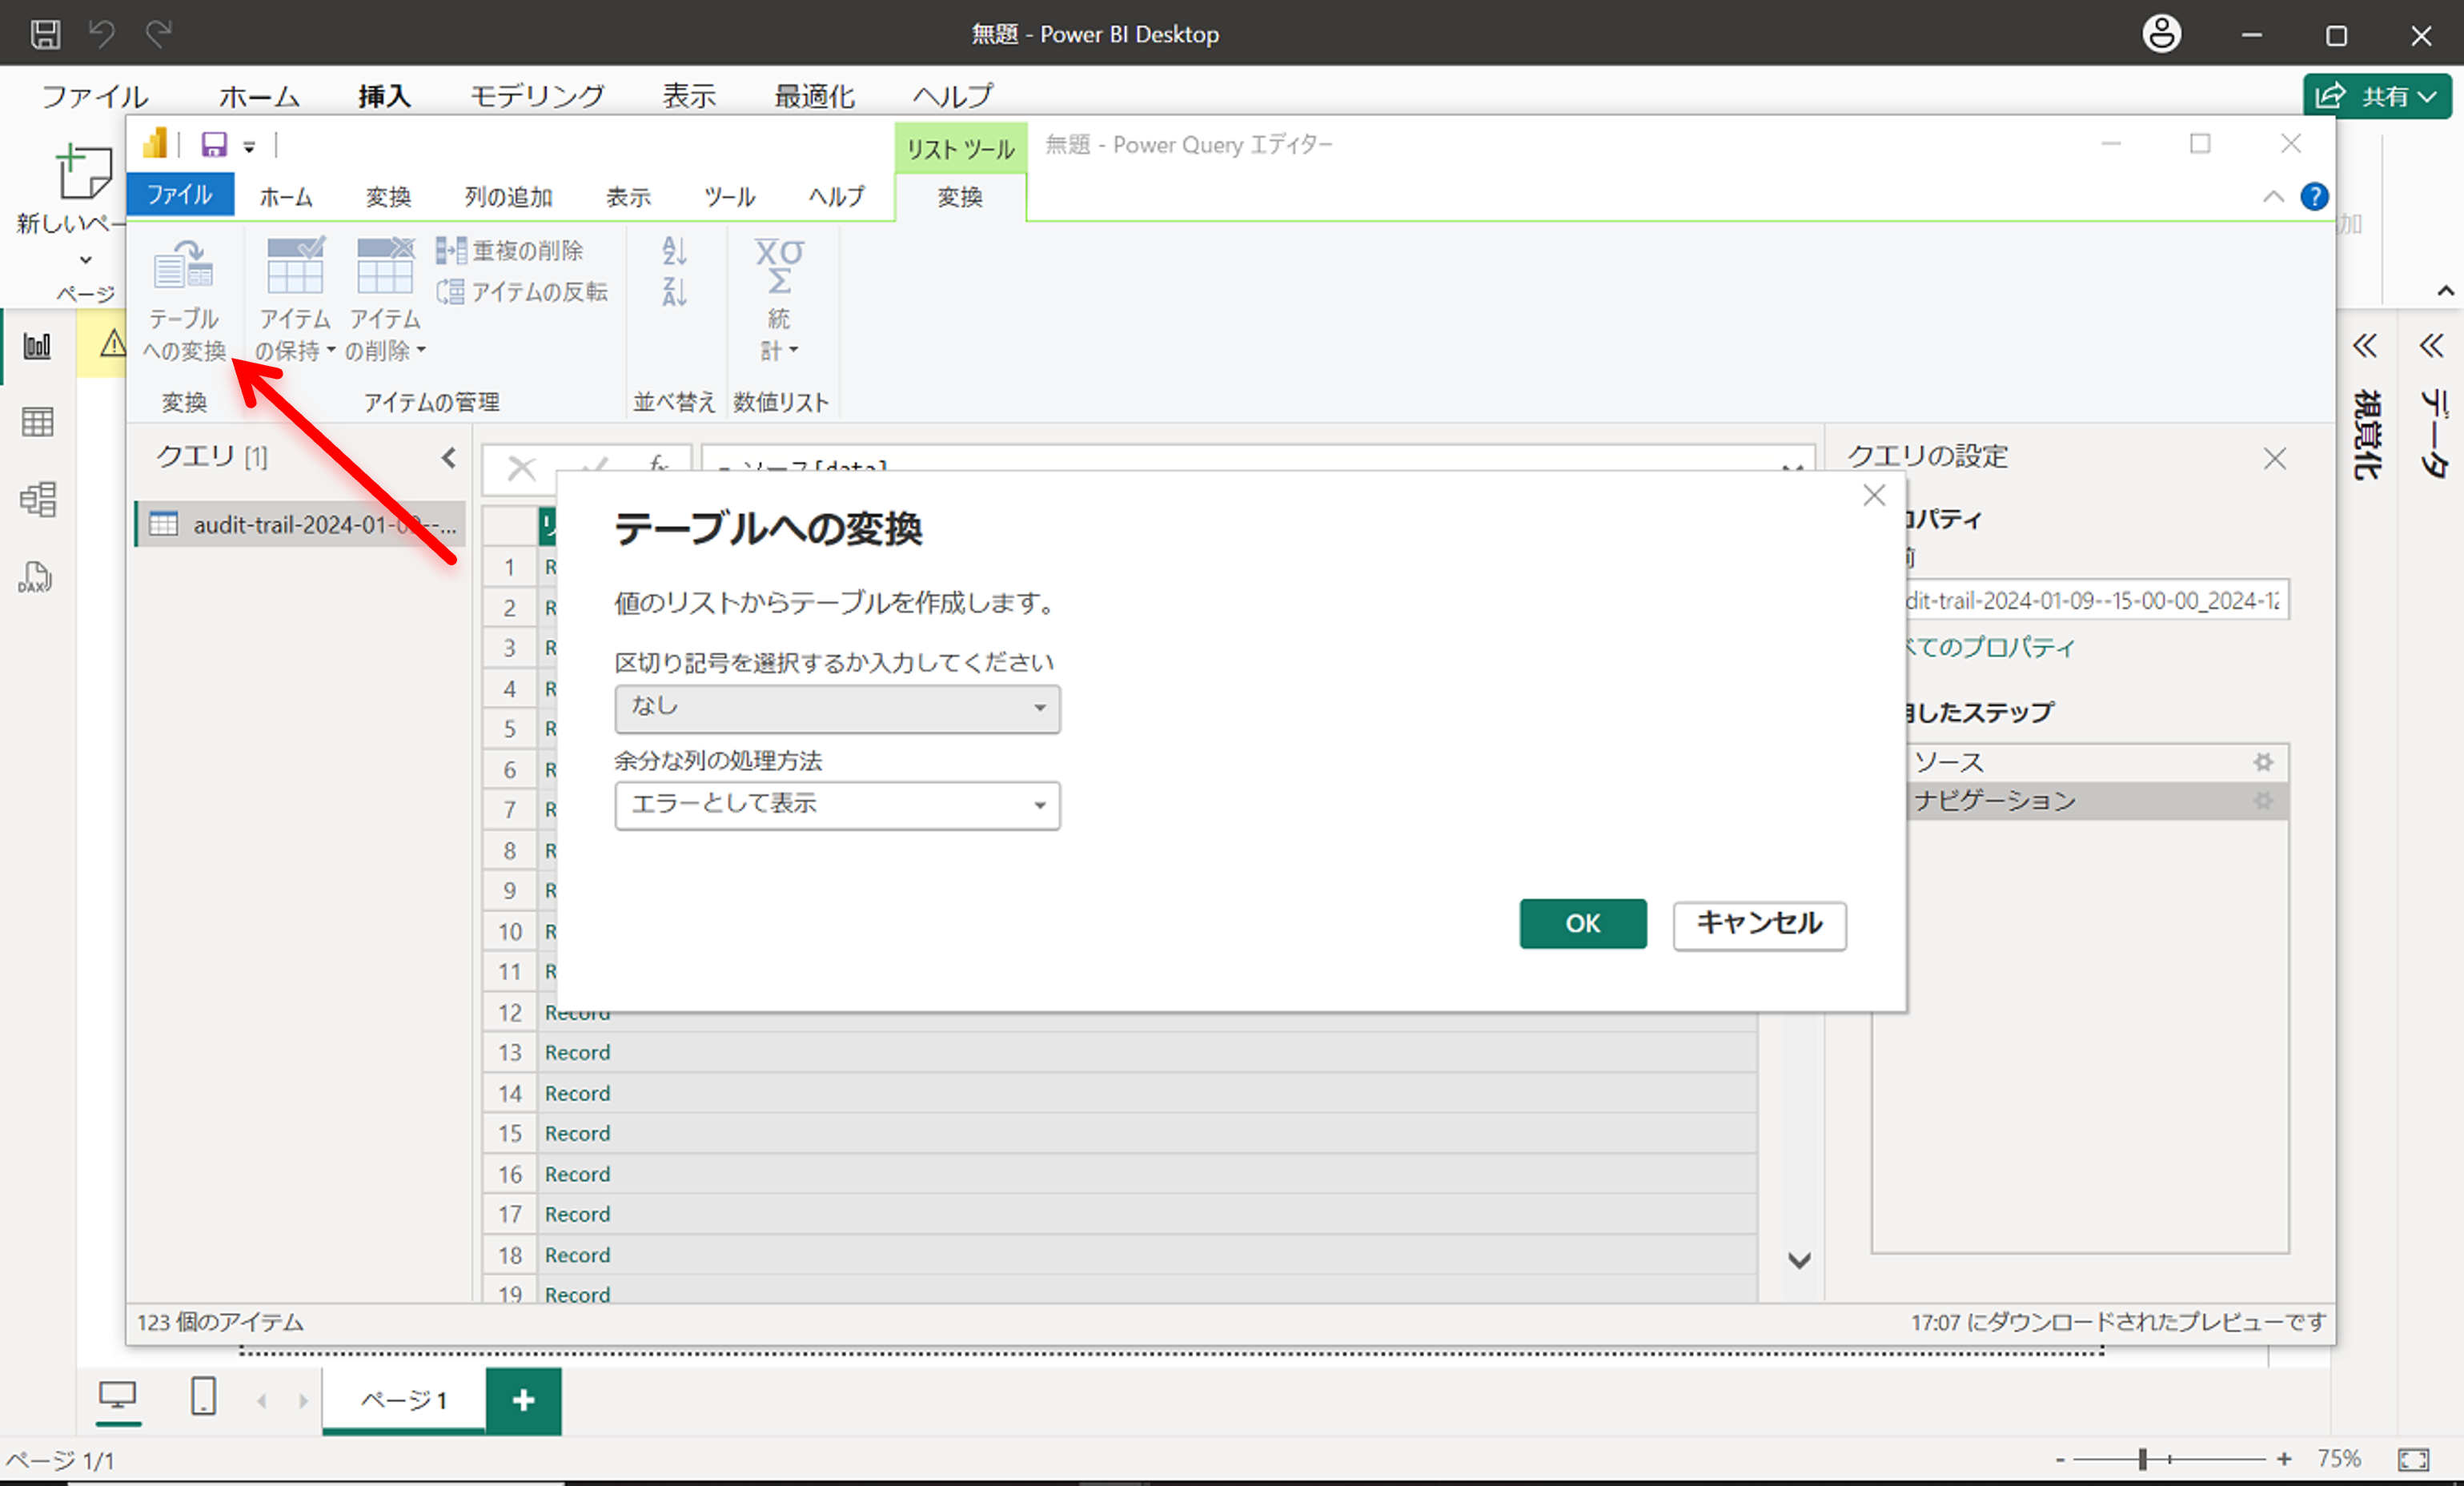Click the undo icon in Power BI title bar
This screenshot has width=2464, height=1486.
(102, 34)
